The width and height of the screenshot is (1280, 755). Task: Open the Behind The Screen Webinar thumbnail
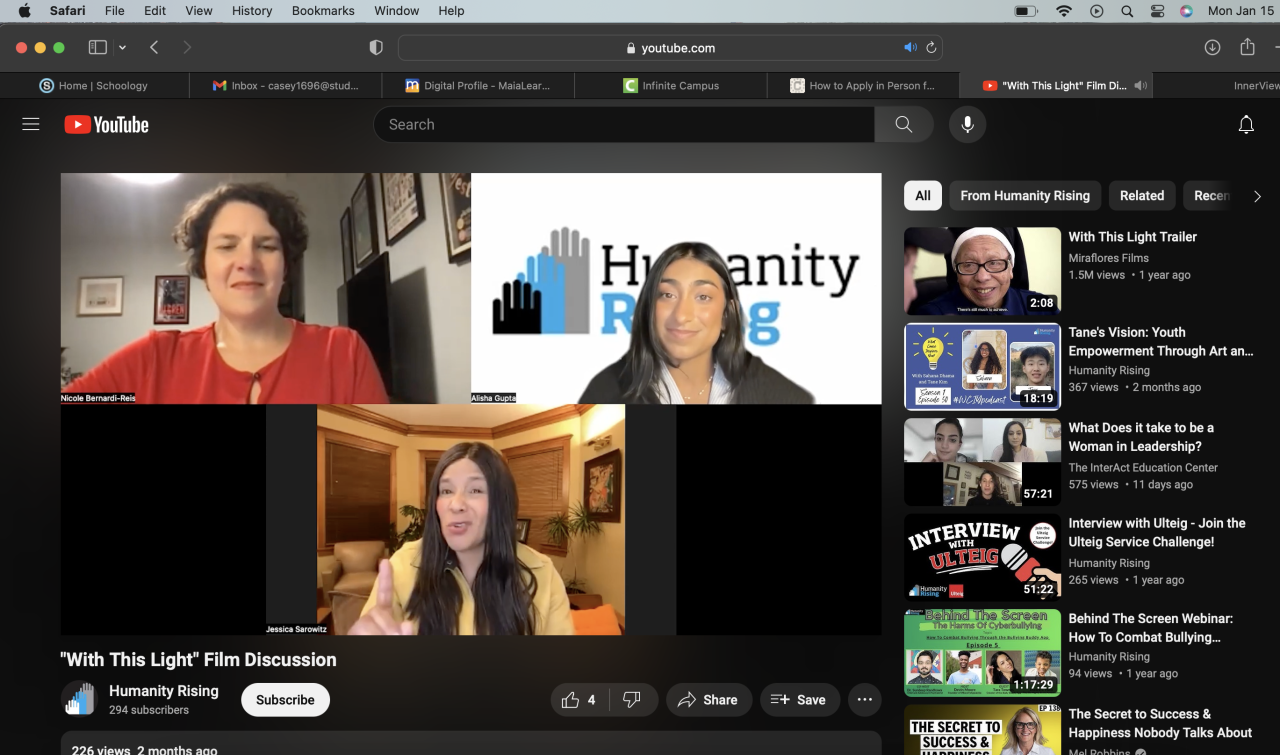coord(982,653)
